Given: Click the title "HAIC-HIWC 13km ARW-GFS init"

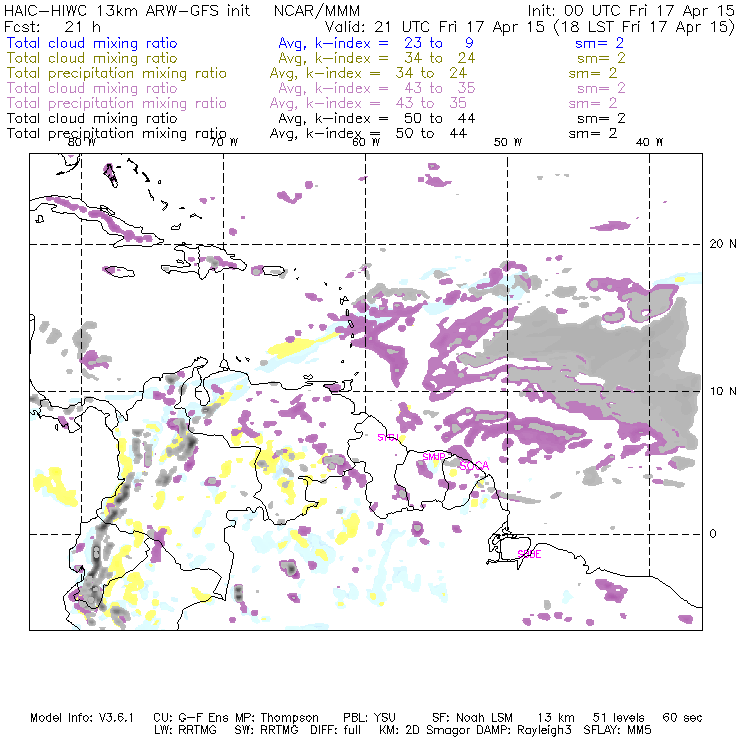Looking at the screenshot, I should pos(127,10).
